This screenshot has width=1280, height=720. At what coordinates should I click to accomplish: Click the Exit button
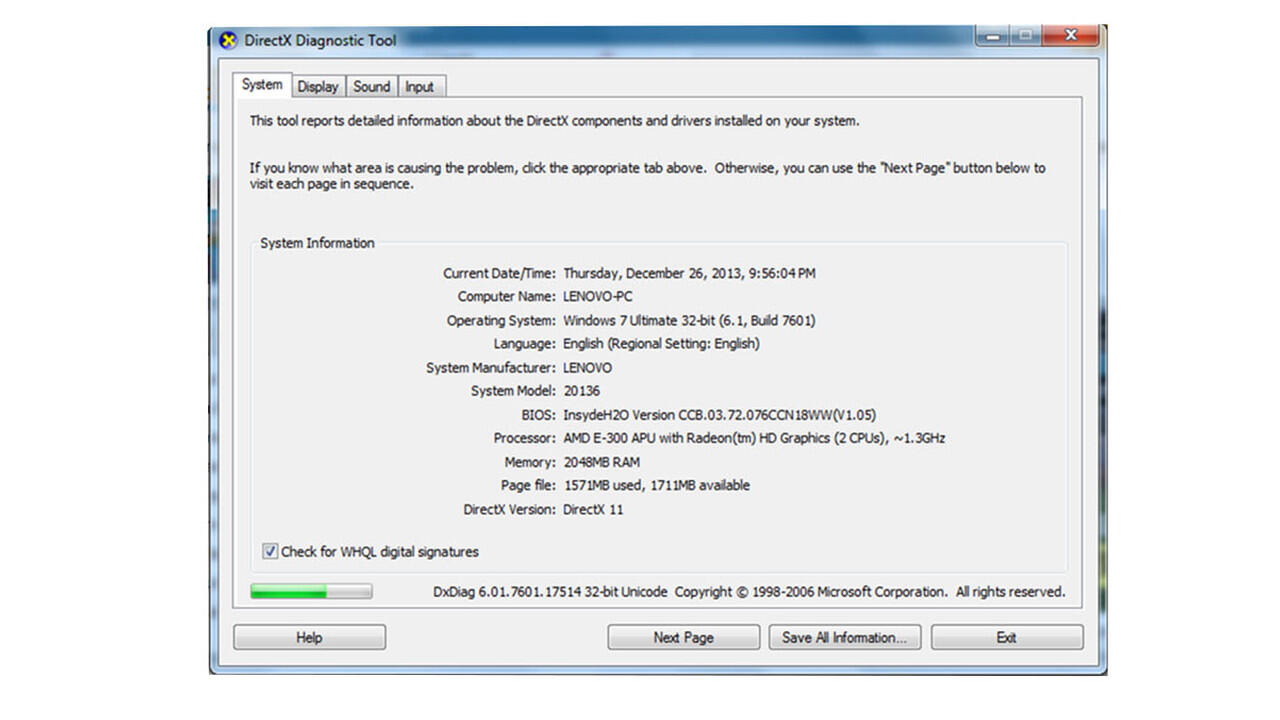coord(1007,637)
